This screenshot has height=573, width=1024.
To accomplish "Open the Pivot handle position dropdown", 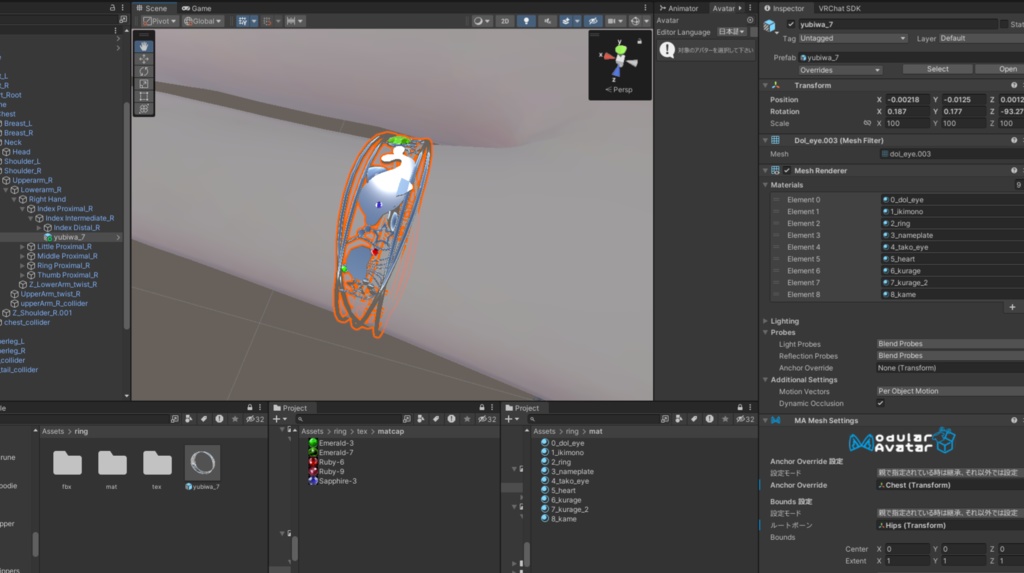I will (160, 21).
